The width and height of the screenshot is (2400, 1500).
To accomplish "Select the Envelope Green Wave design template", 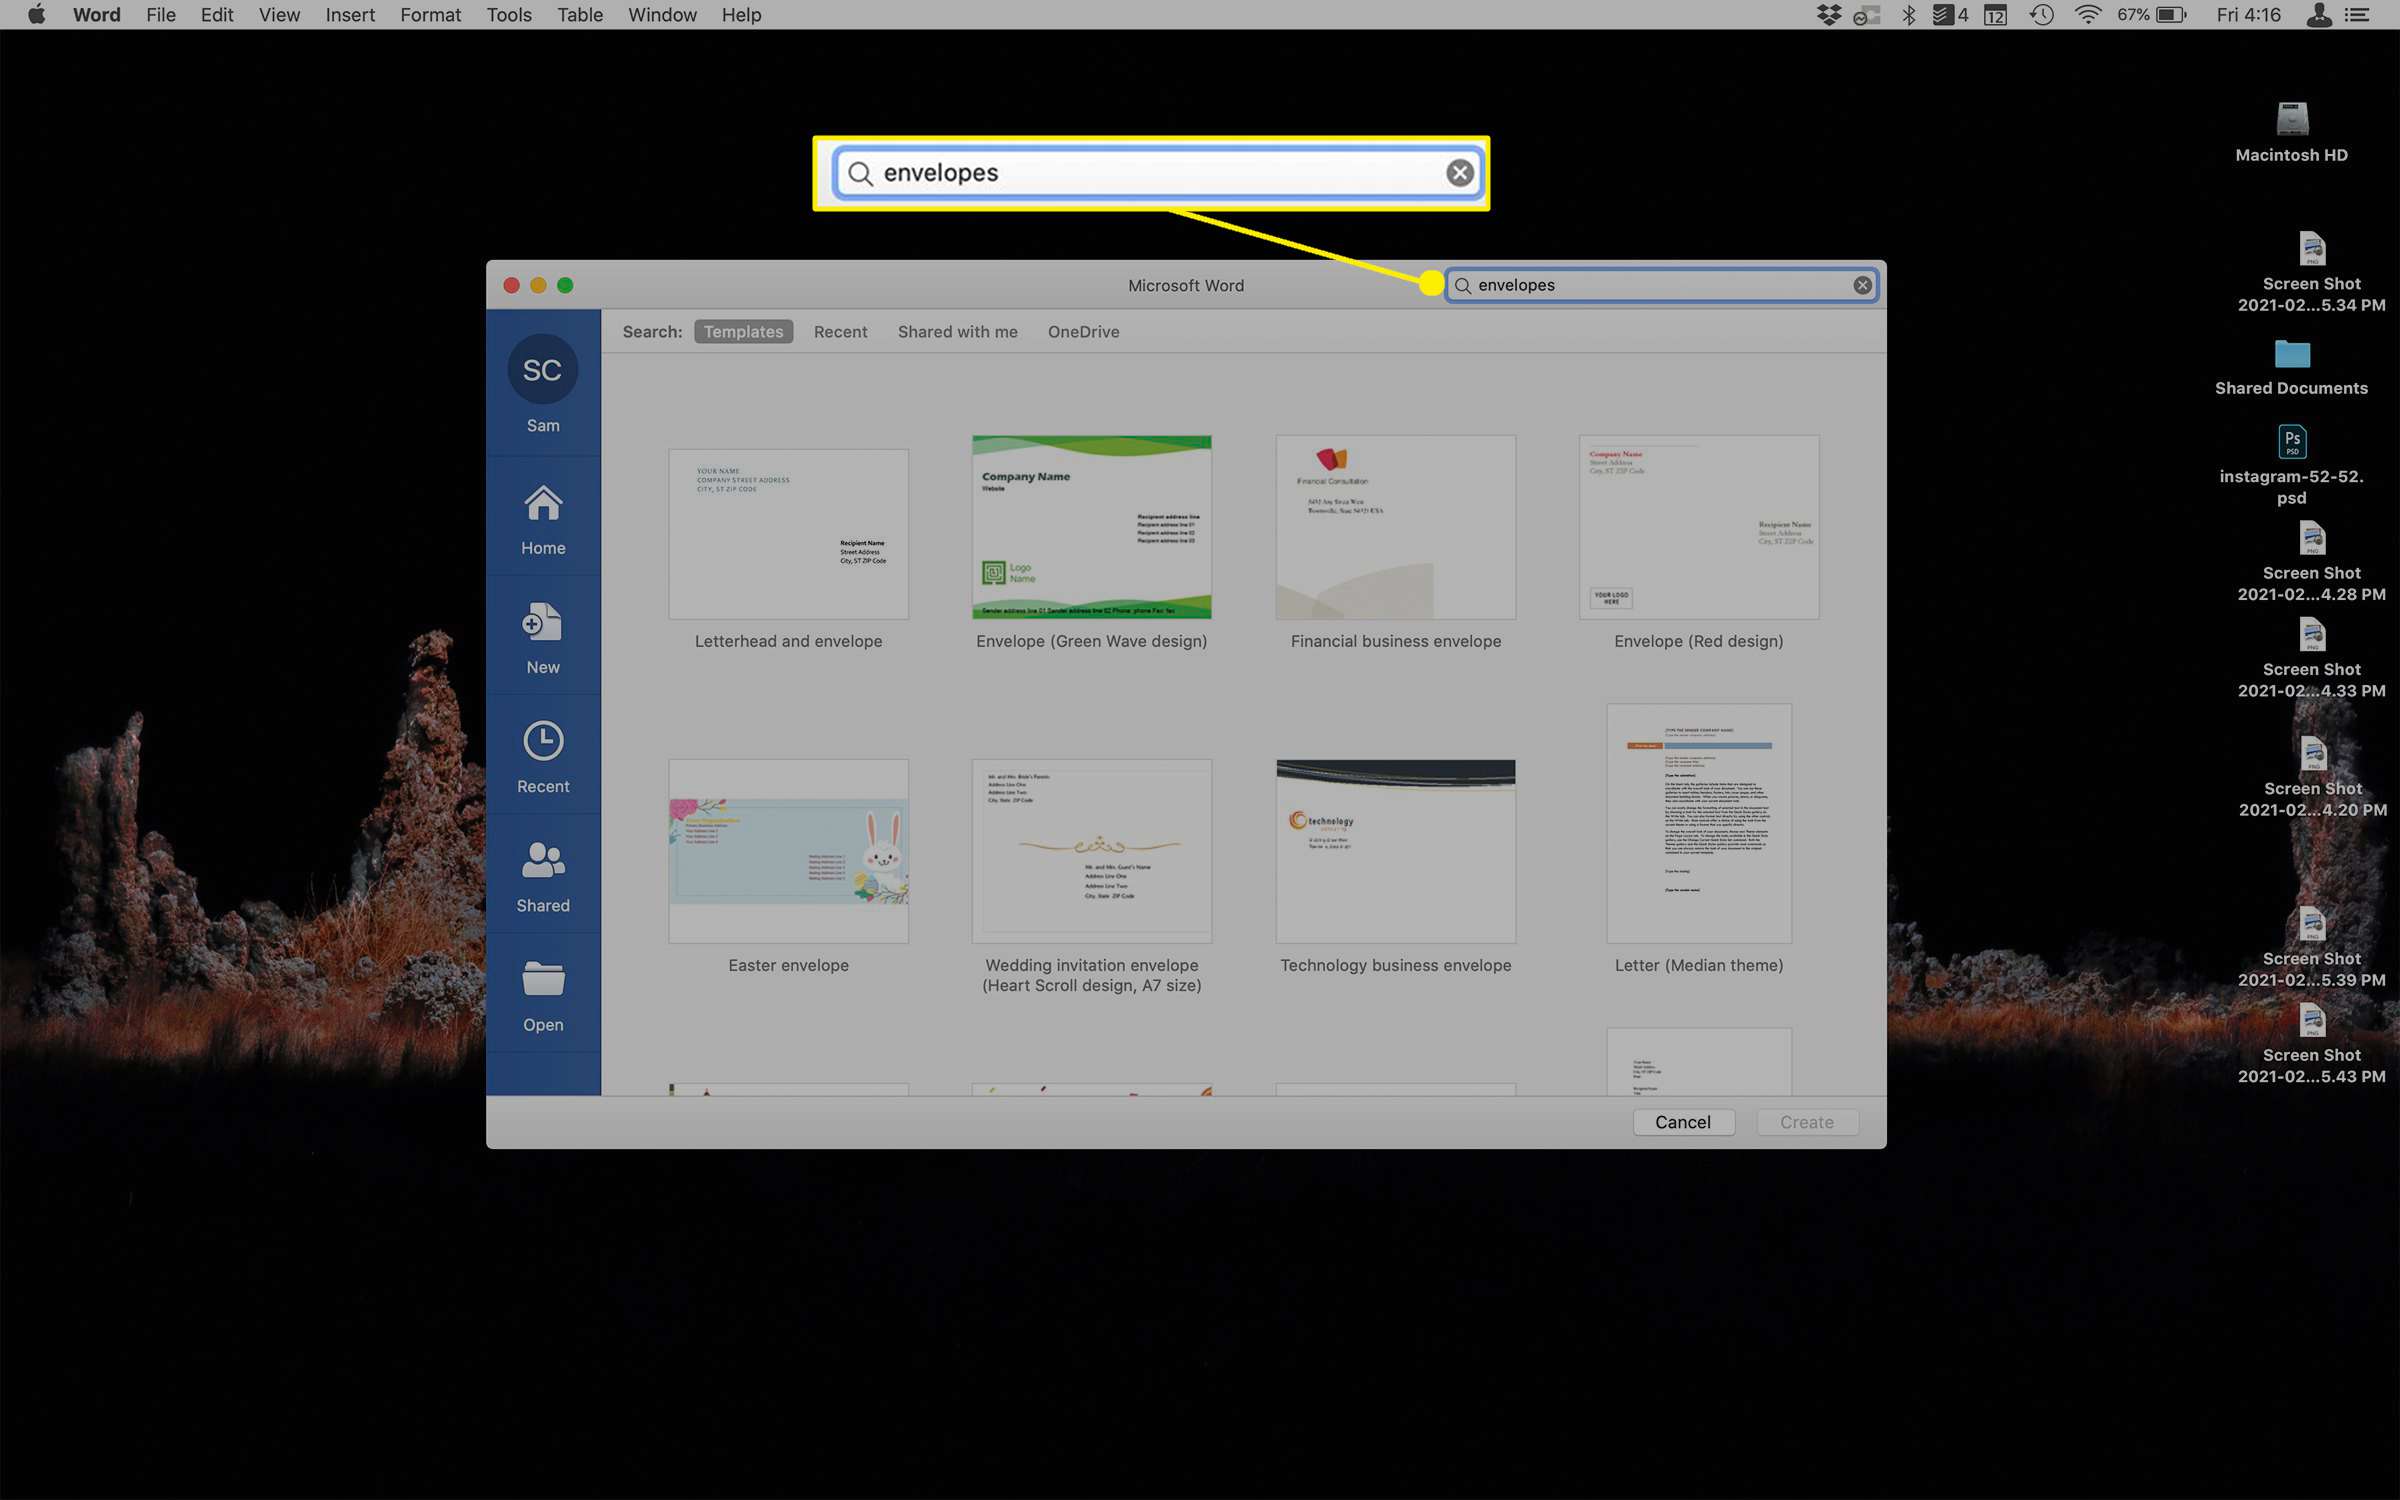I will tap(1090, 527).
